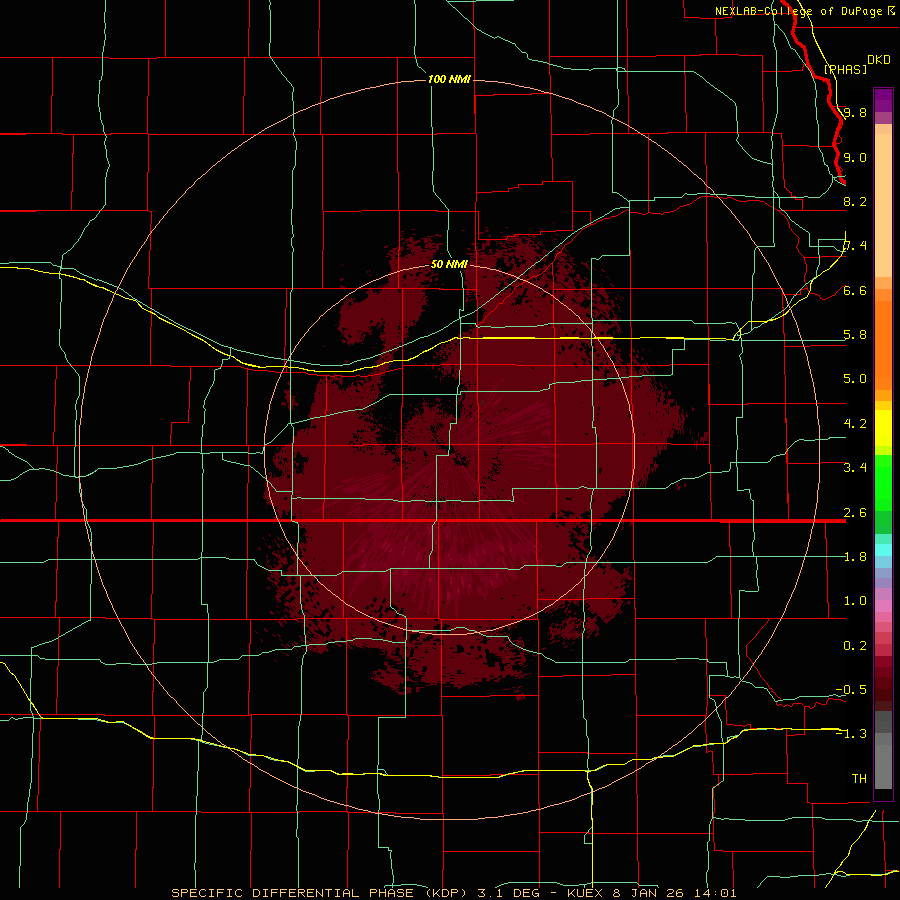Click the 9.0 value on the legend
The width and height of the screenshot is (900, 900).
point(855,157)
